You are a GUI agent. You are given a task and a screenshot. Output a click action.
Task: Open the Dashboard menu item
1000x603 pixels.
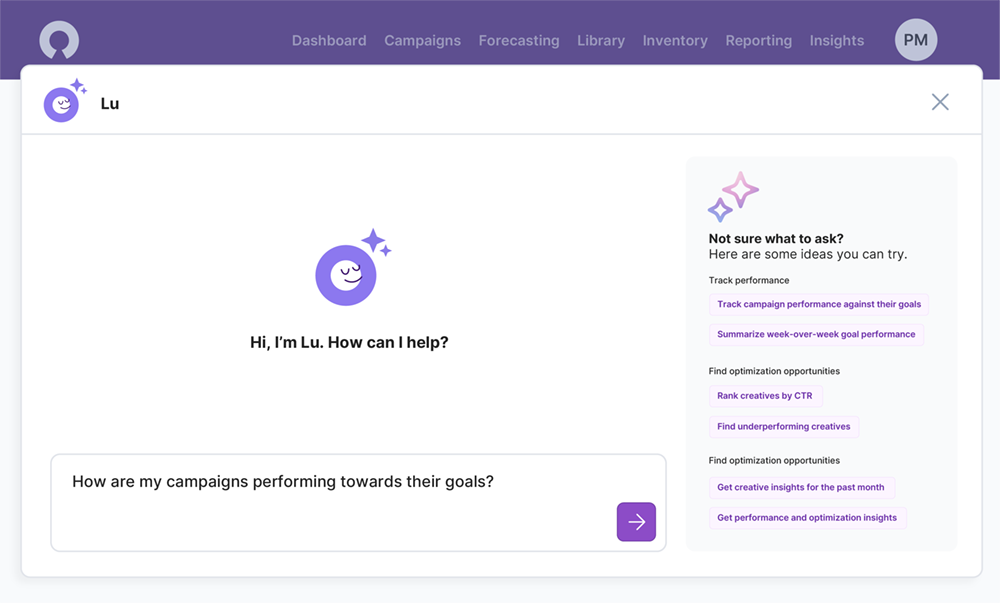[329, 41]
